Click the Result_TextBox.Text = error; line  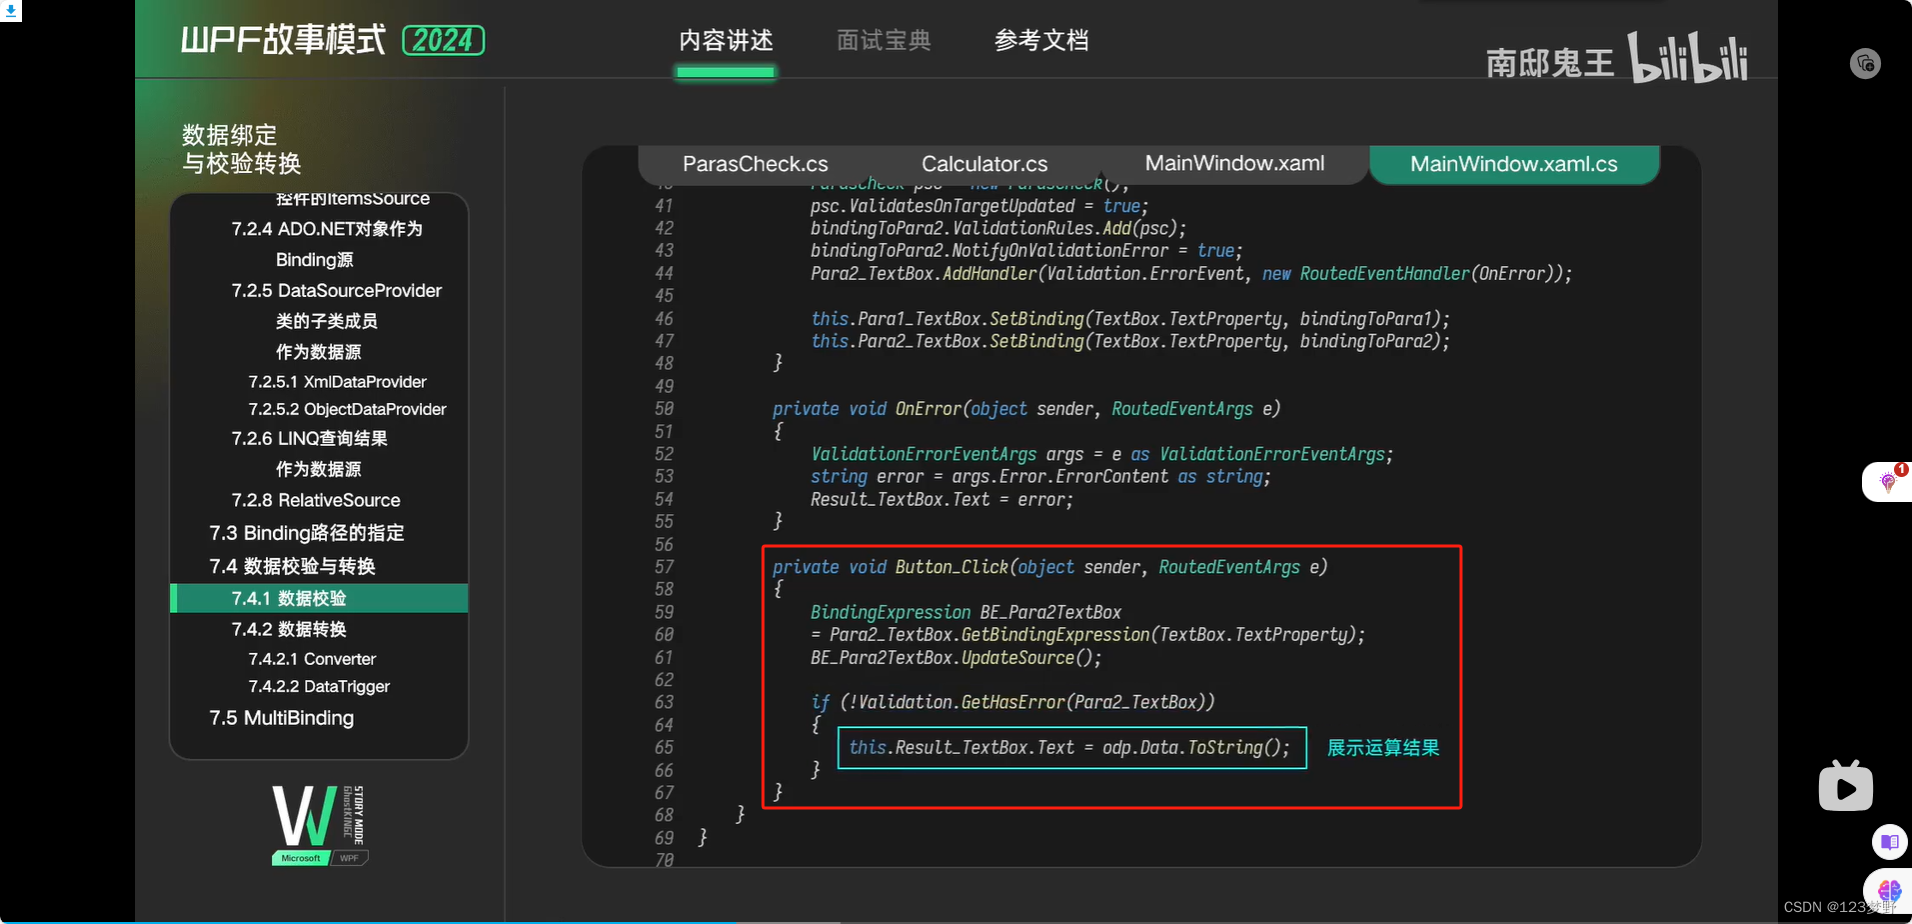941,499
